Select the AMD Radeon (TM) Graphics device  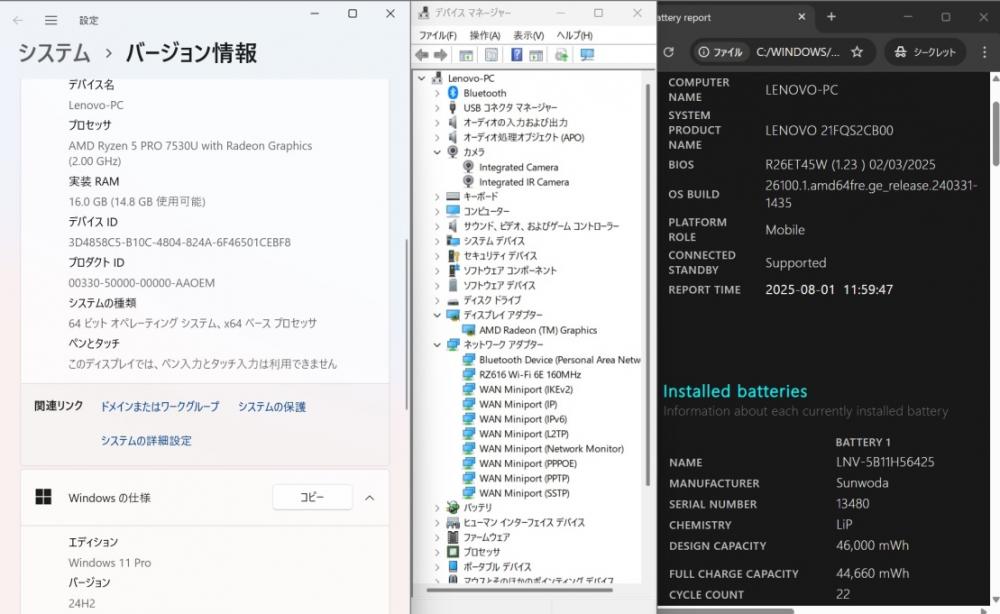point(538,330)
